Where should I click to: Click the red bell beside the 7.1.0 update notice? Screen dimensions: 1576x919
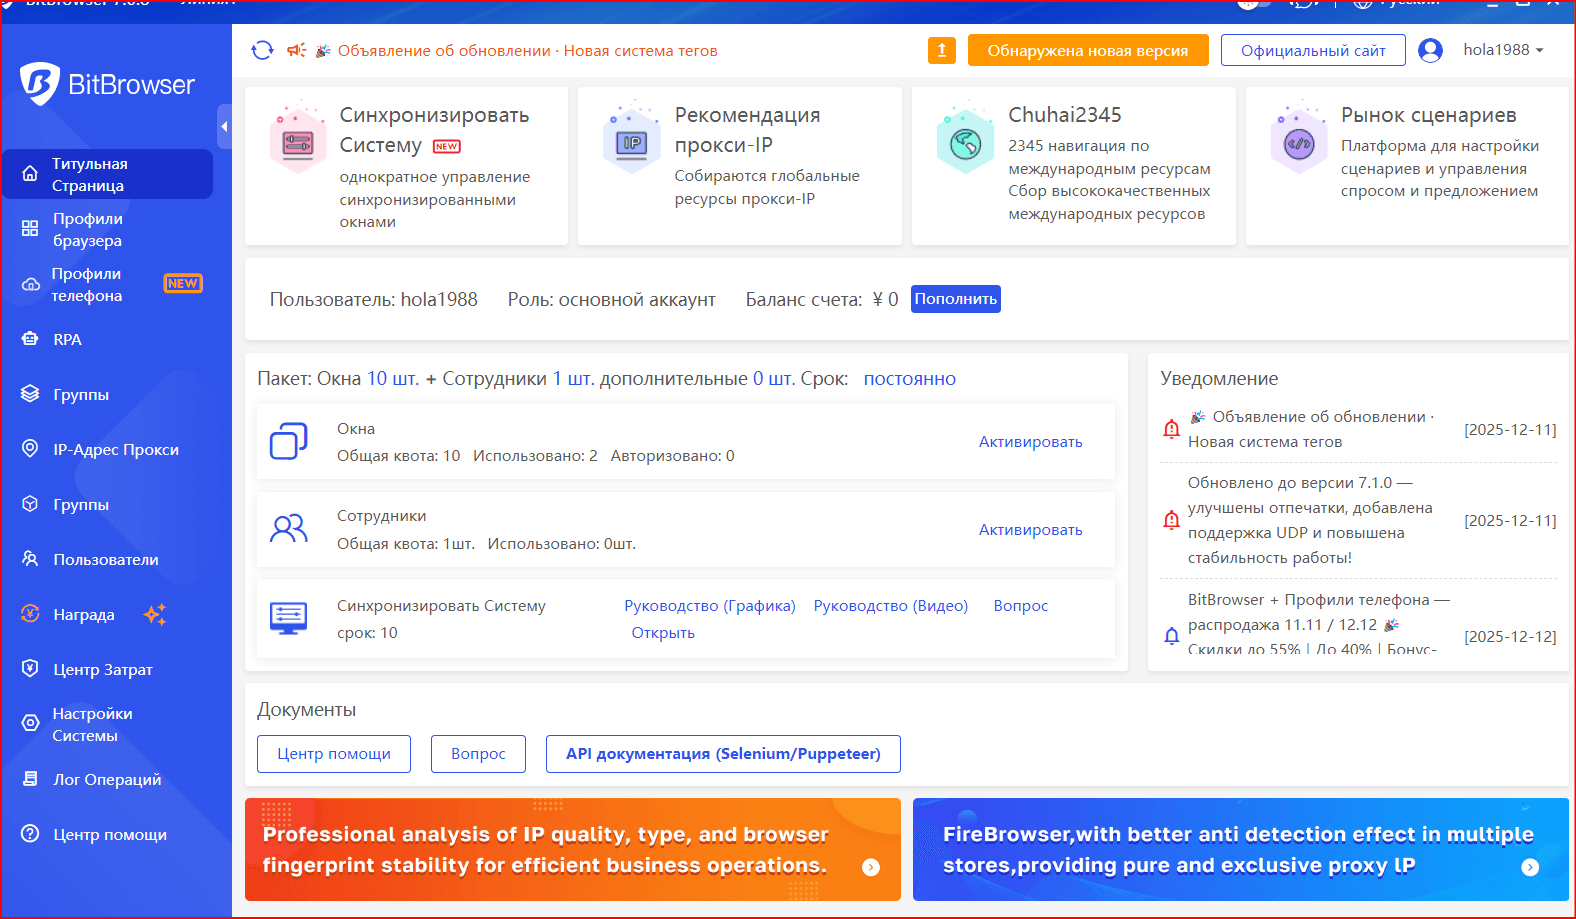click(x=1171, y=520)
